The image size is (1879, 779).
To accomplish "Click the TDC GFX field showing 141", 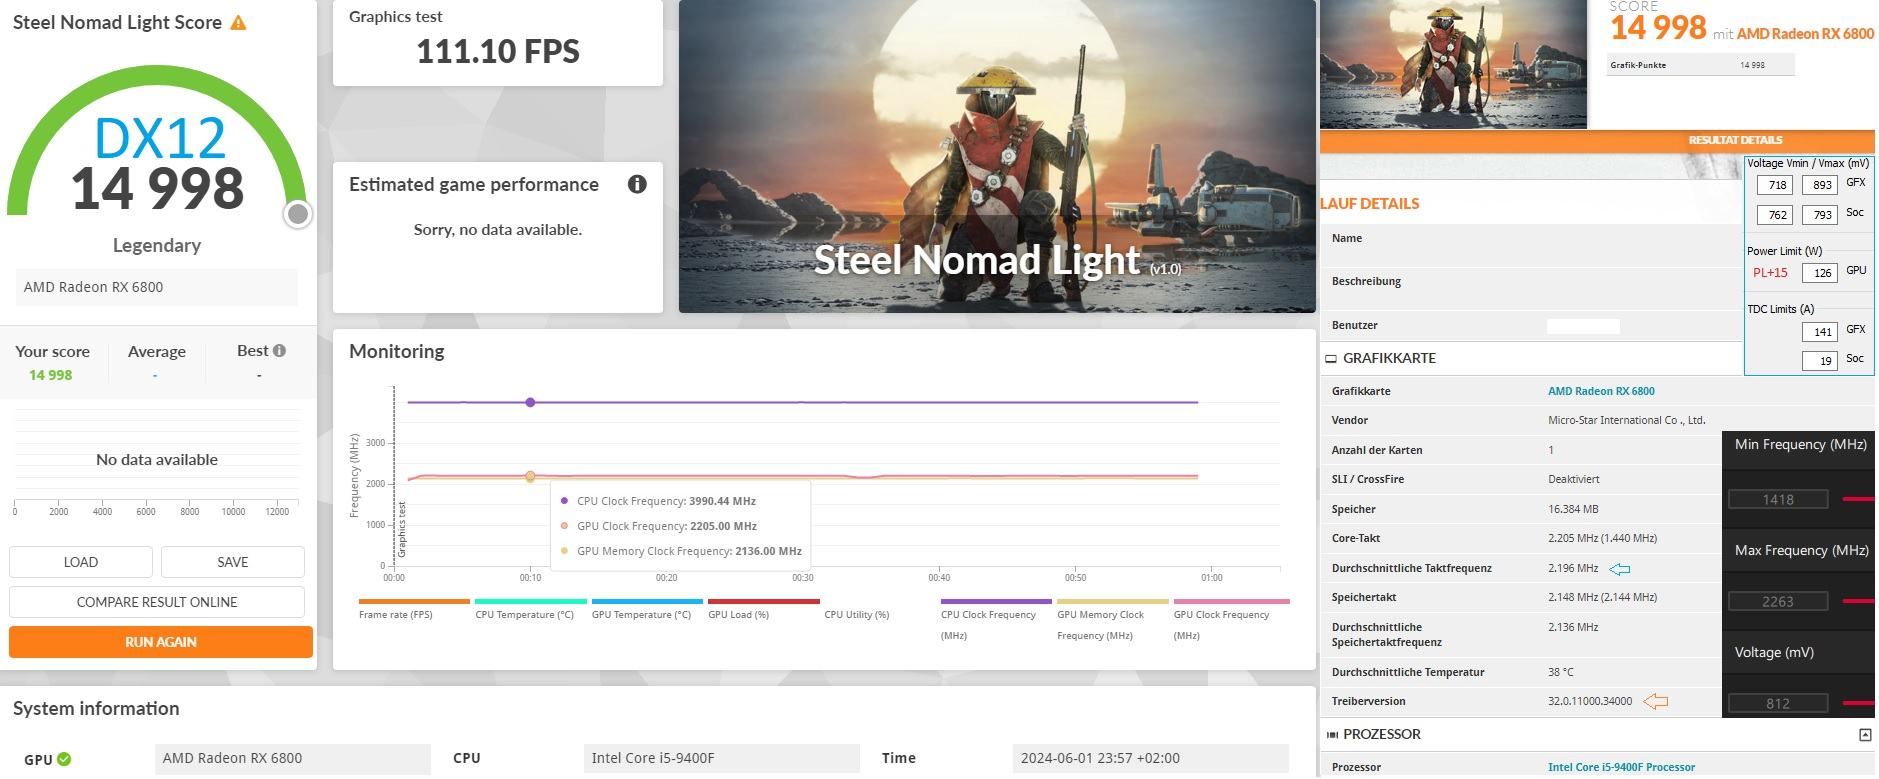I will tap(1821, 332).
